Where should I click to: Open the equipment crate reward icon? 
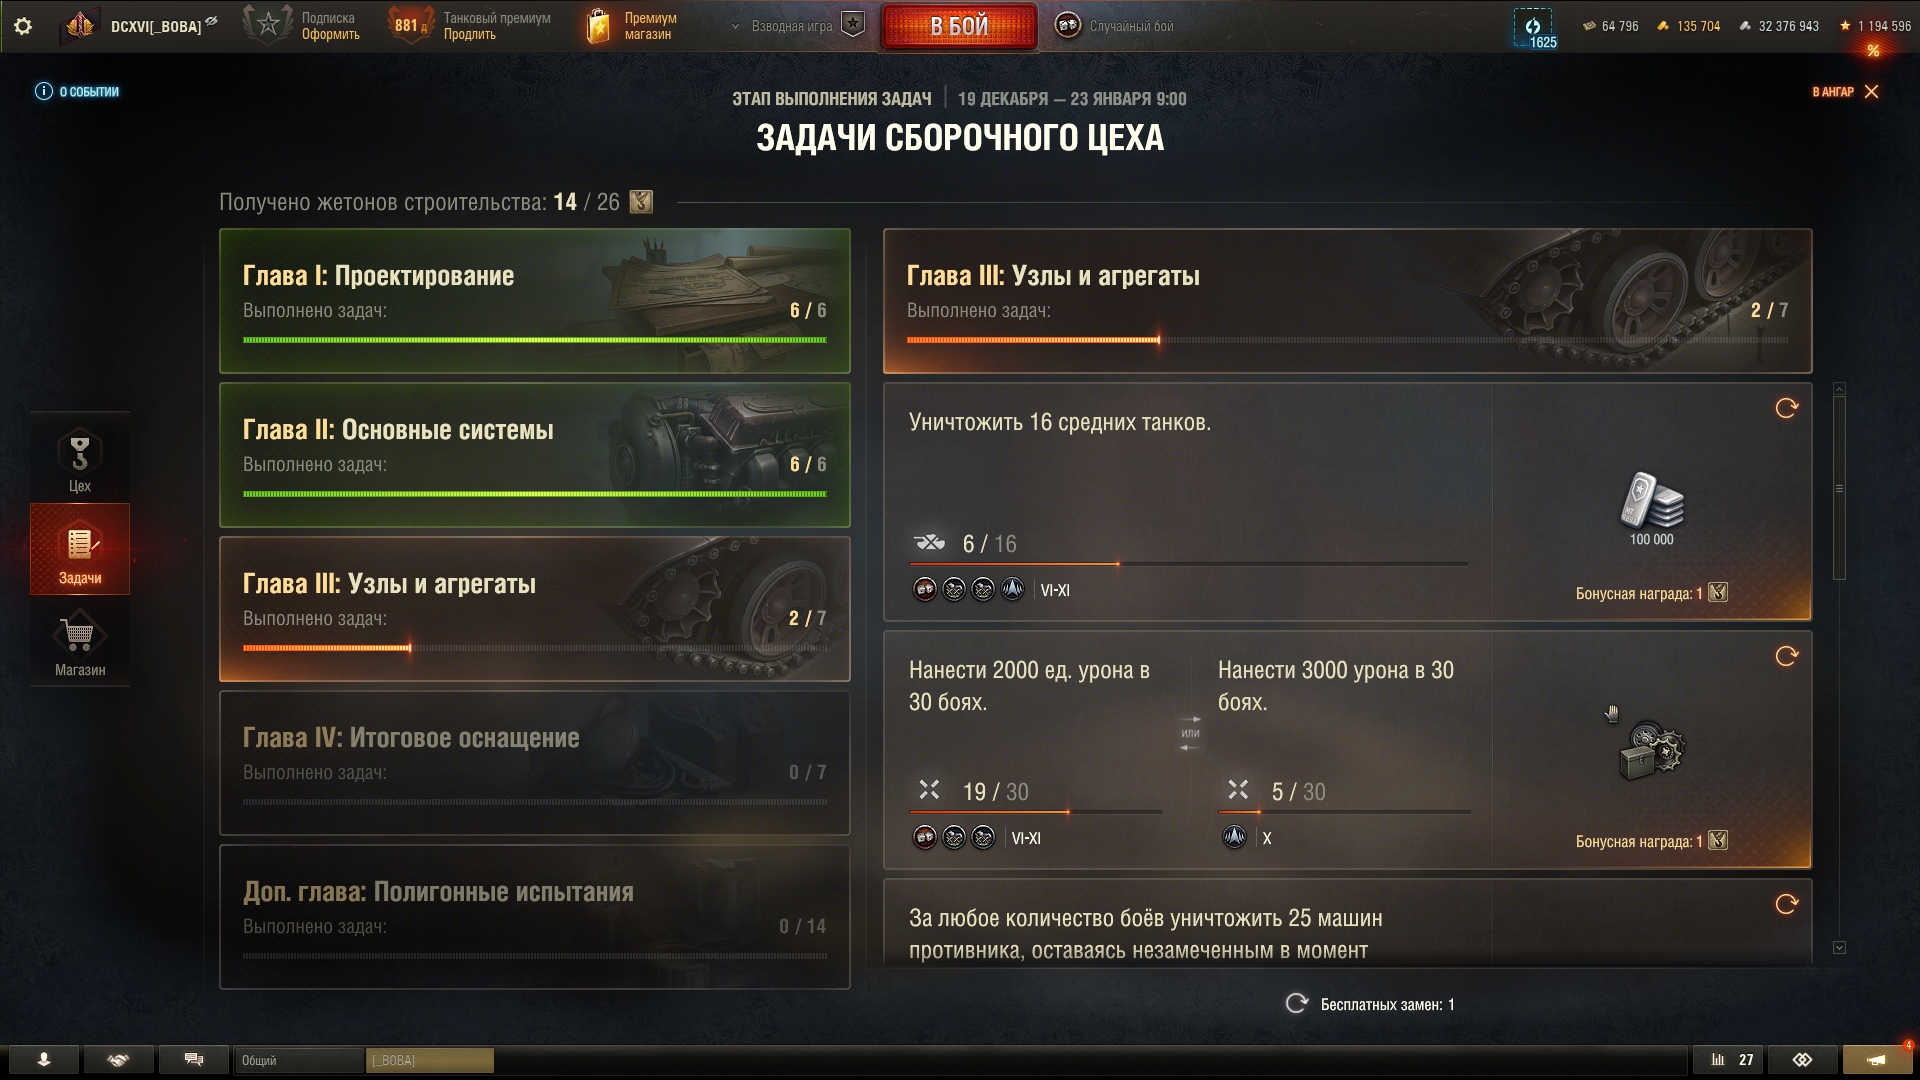pyautogui.click(x=1651, y=749)
